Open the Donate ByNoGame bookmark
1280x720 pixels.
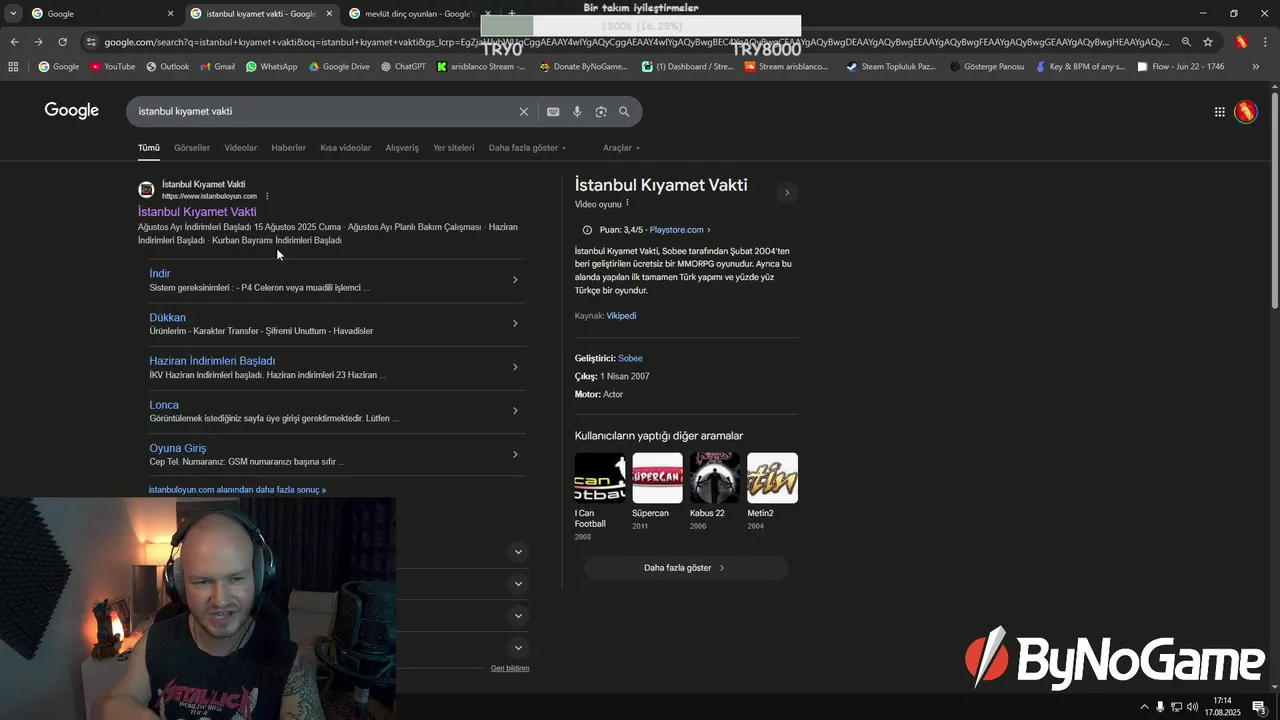pos(583,67)
